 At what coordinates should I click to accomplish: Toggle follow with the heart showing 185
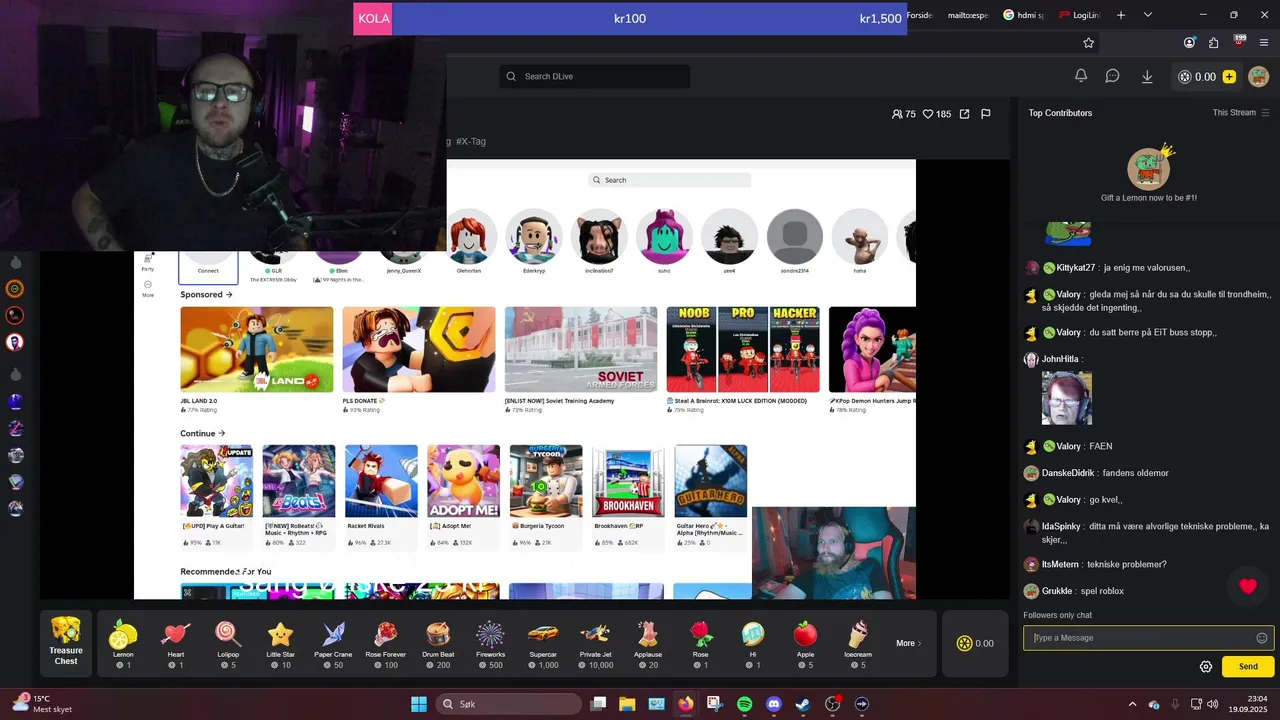(937, 114)
